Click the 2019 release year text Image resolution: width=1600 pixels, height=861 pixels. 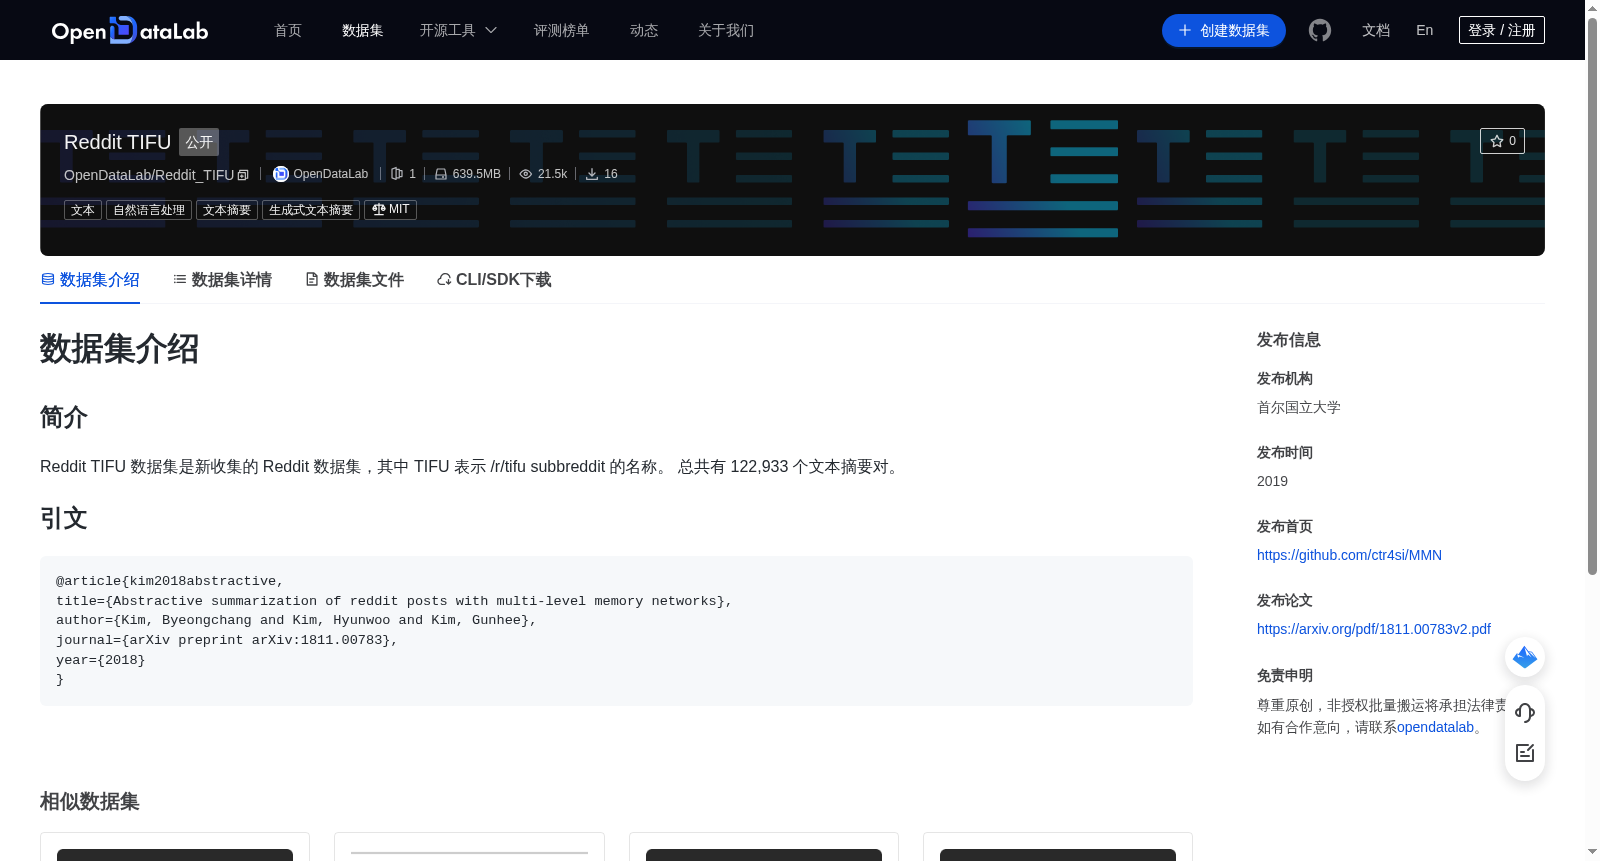click(x=1272, y=481)
